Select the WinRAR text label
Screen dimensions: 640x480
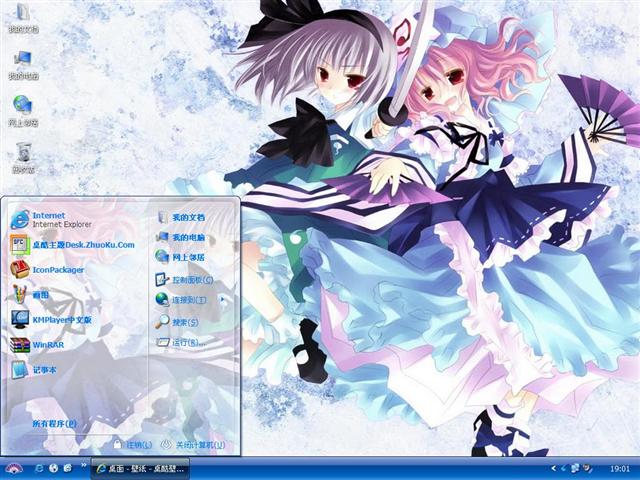point(48,345)
